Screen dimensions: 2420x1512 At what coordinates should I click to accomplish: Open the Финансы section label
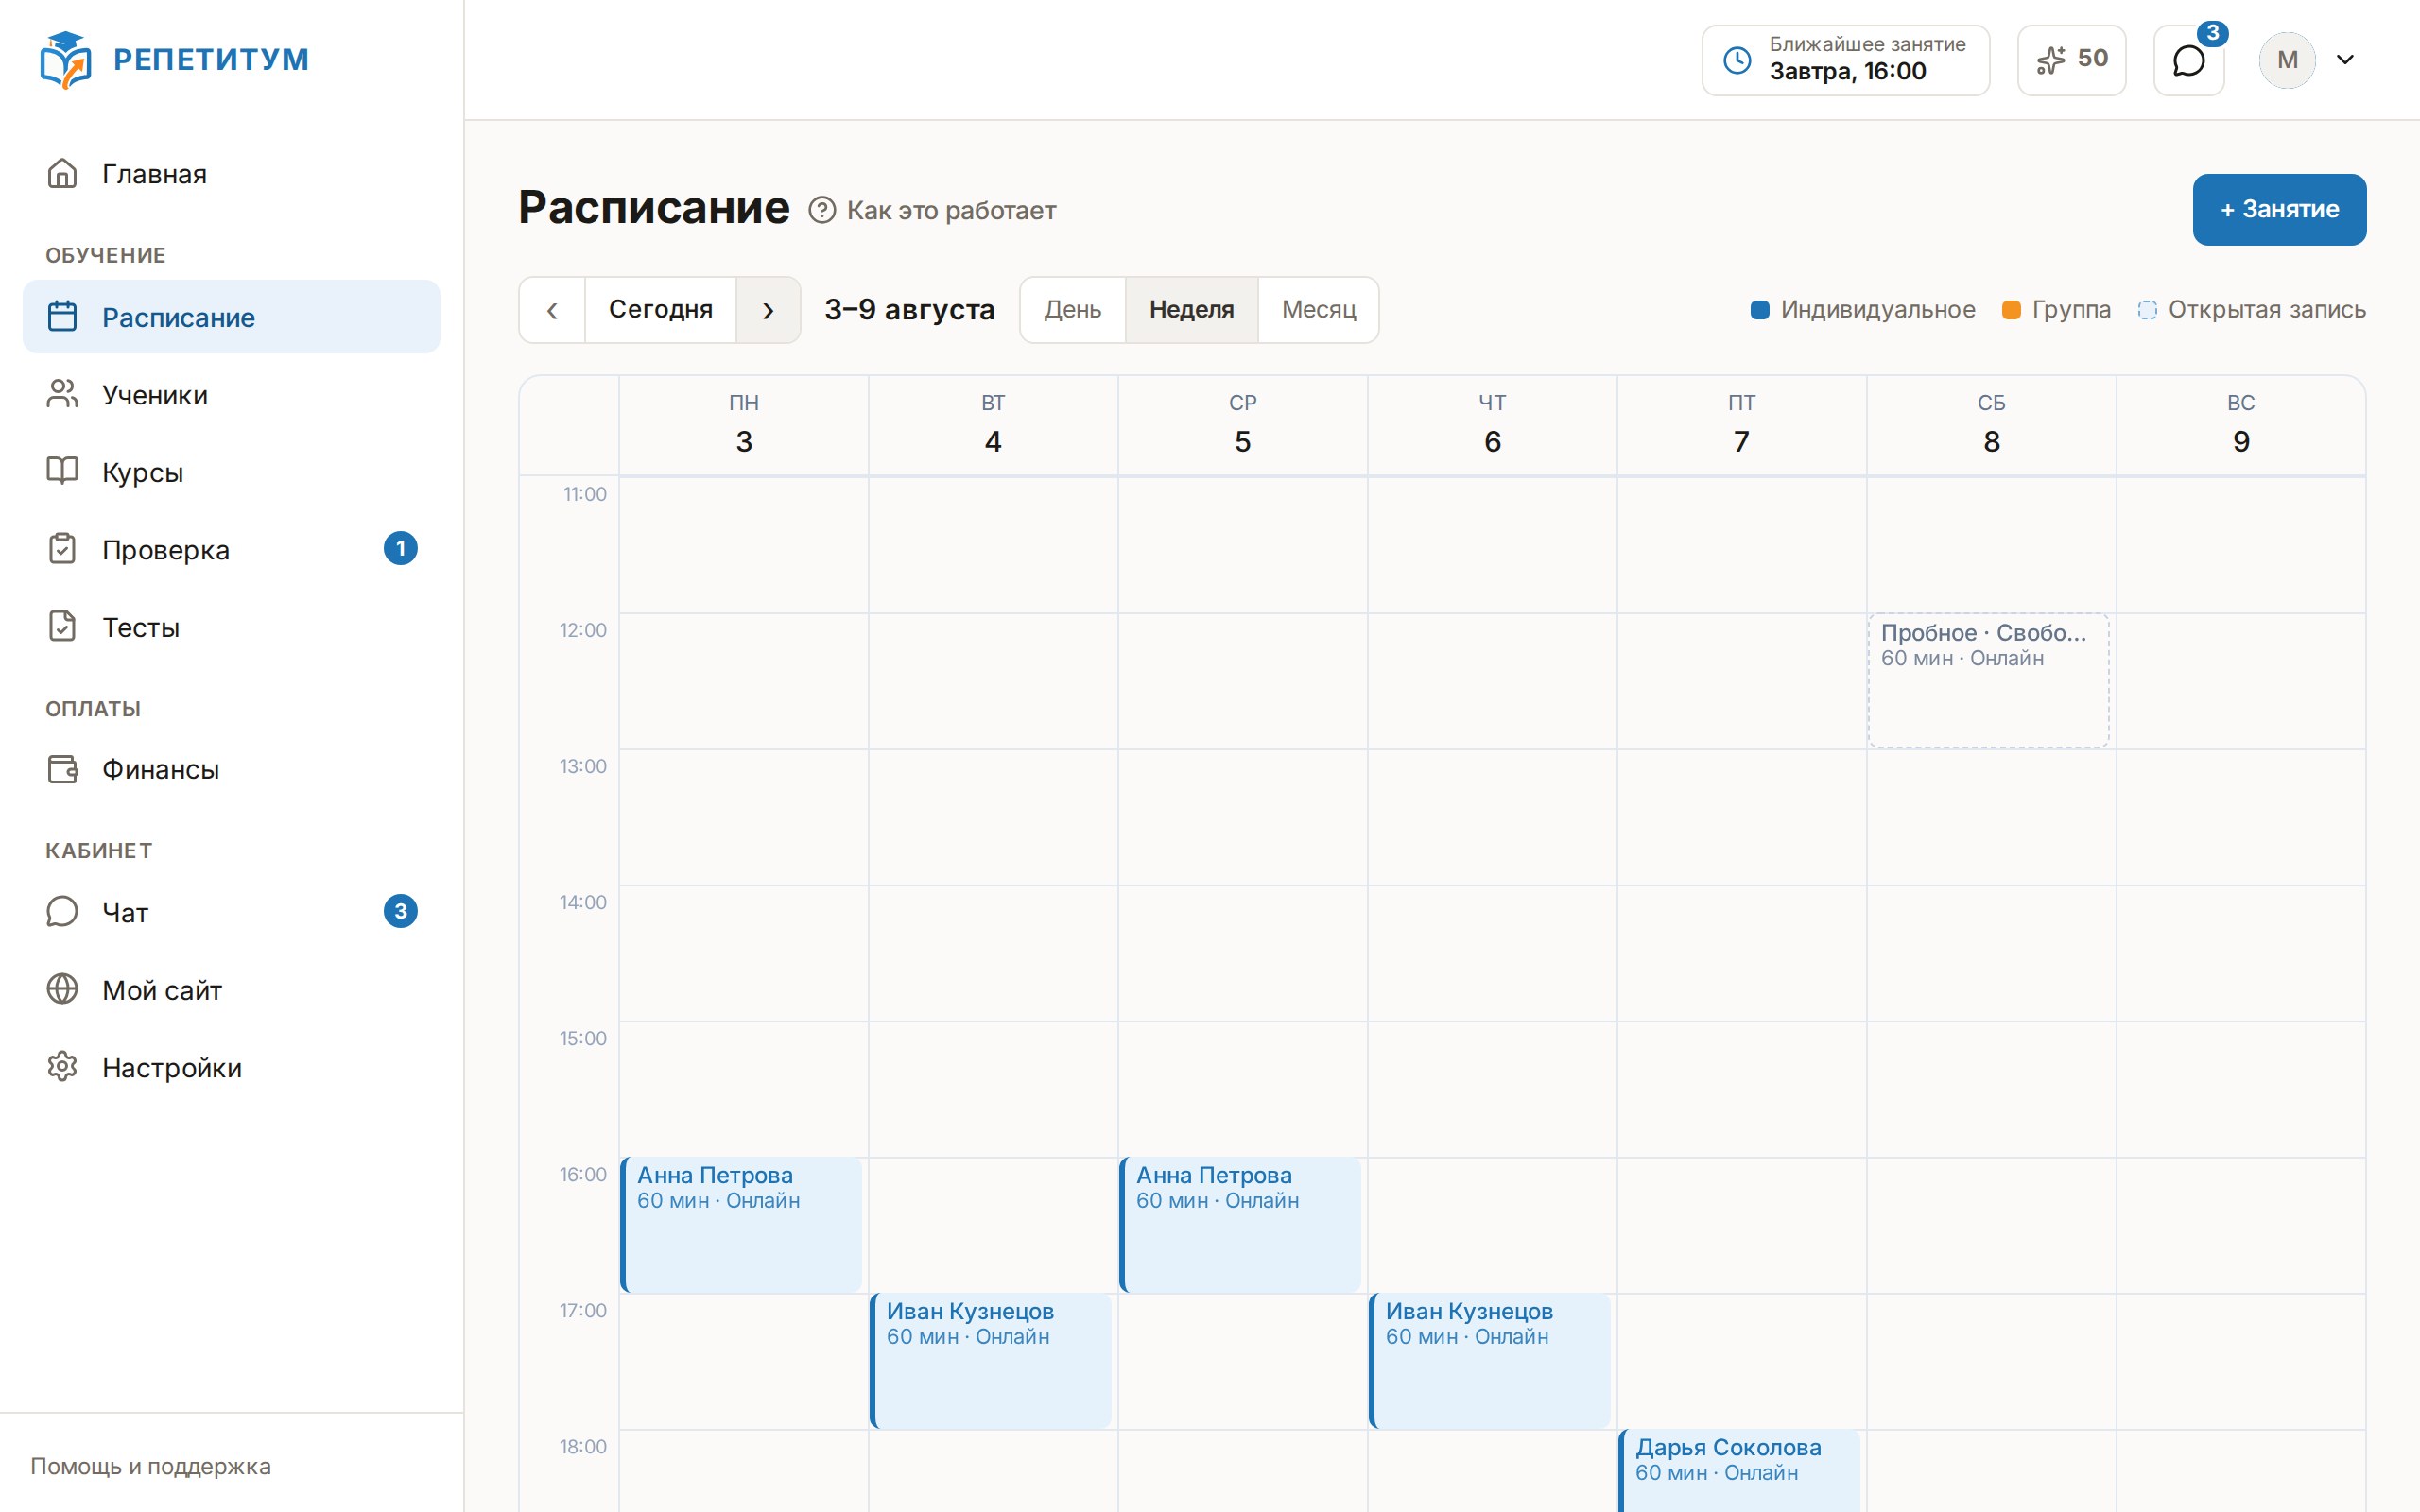161,769
